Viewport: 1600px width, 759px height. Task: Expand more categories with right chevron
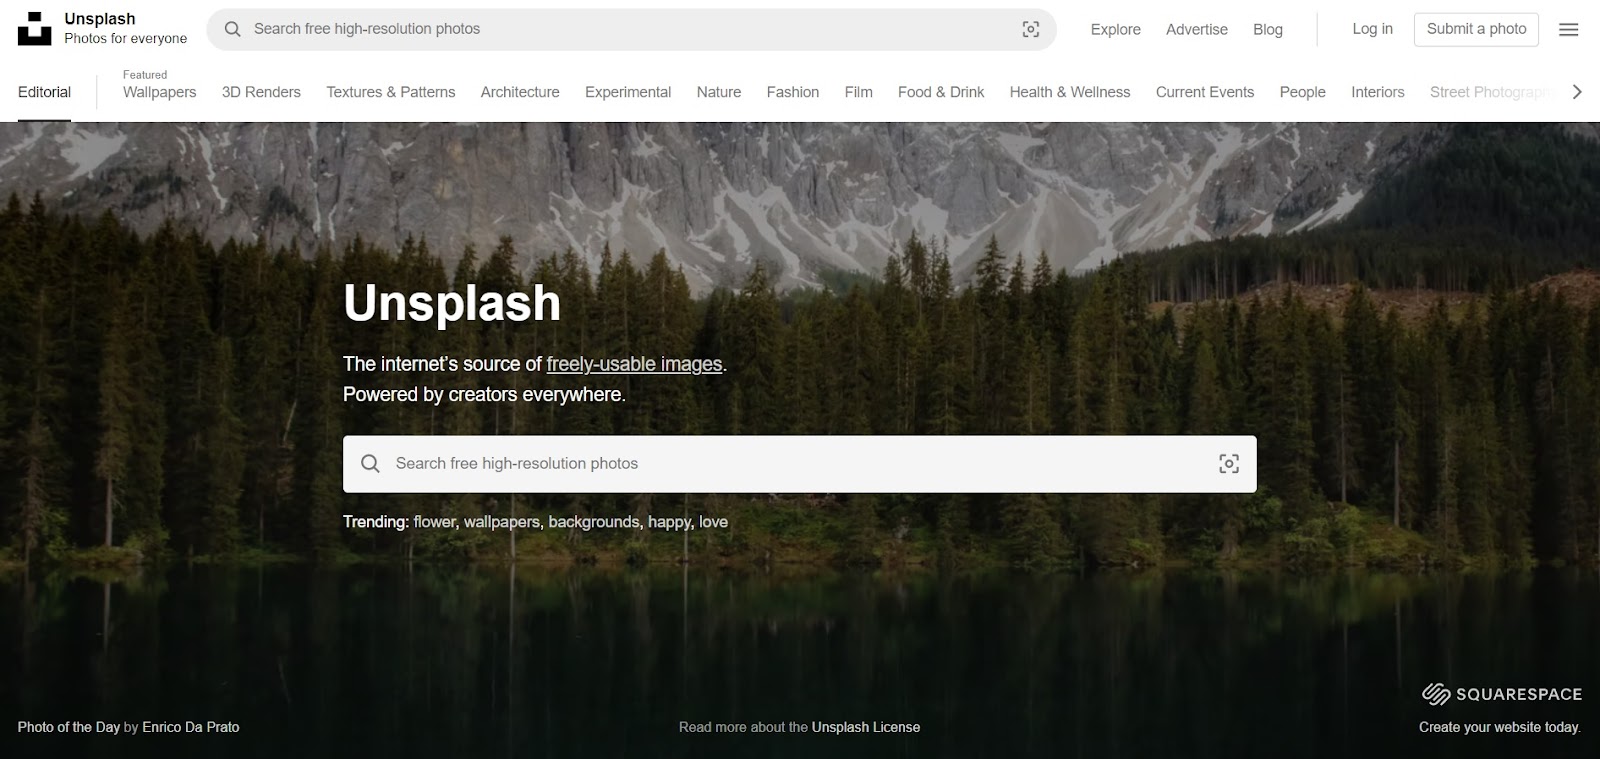1577,92
